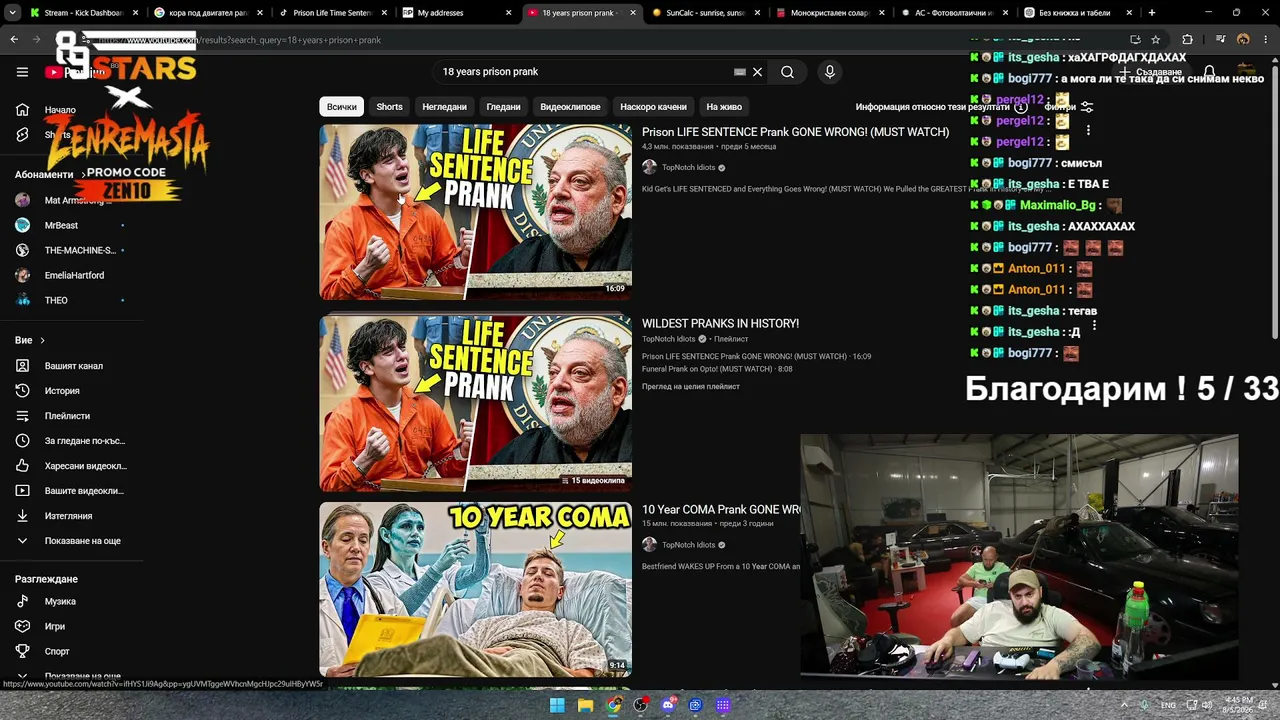
Task: Clear search query with X icon
Action: pos(757,72)
